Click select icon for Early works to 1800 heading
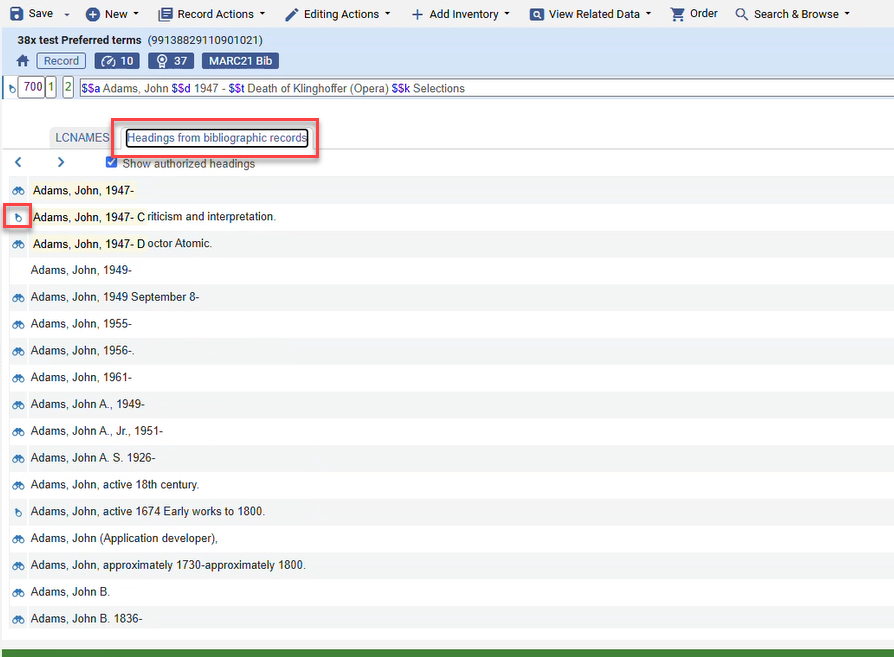Image resolution: width=894 pixels, height=657 pixels. point(18,512)
